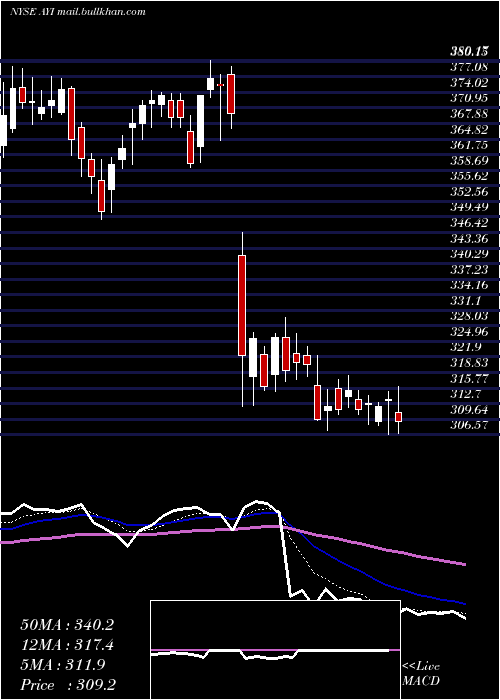The height and width of the screenshot is (700, 500).
Task: Click the 12MA : 317.4 reading
Action: 67,645
